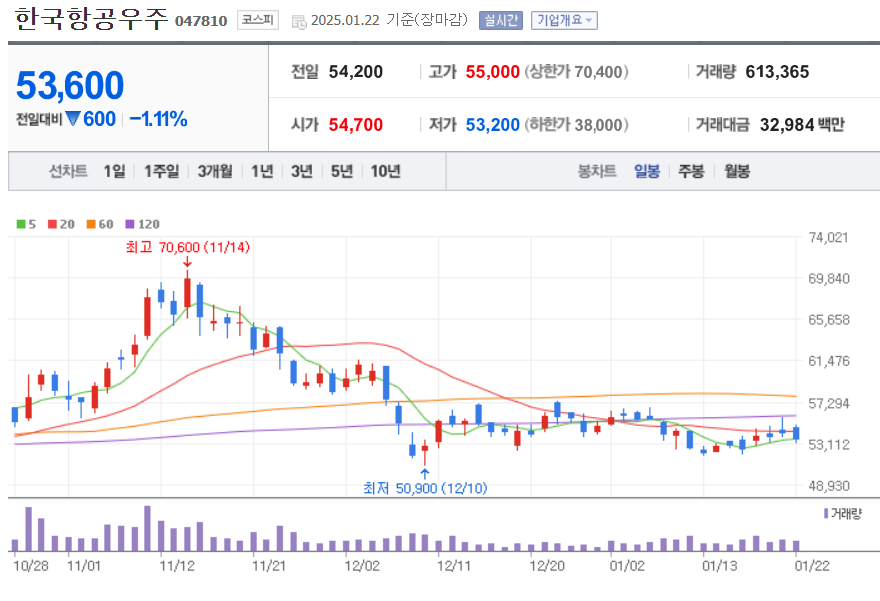Click the 12/11 date label on the axis
Image resolution: width=880 pixels, height=601 pixels.
(454, 566)
